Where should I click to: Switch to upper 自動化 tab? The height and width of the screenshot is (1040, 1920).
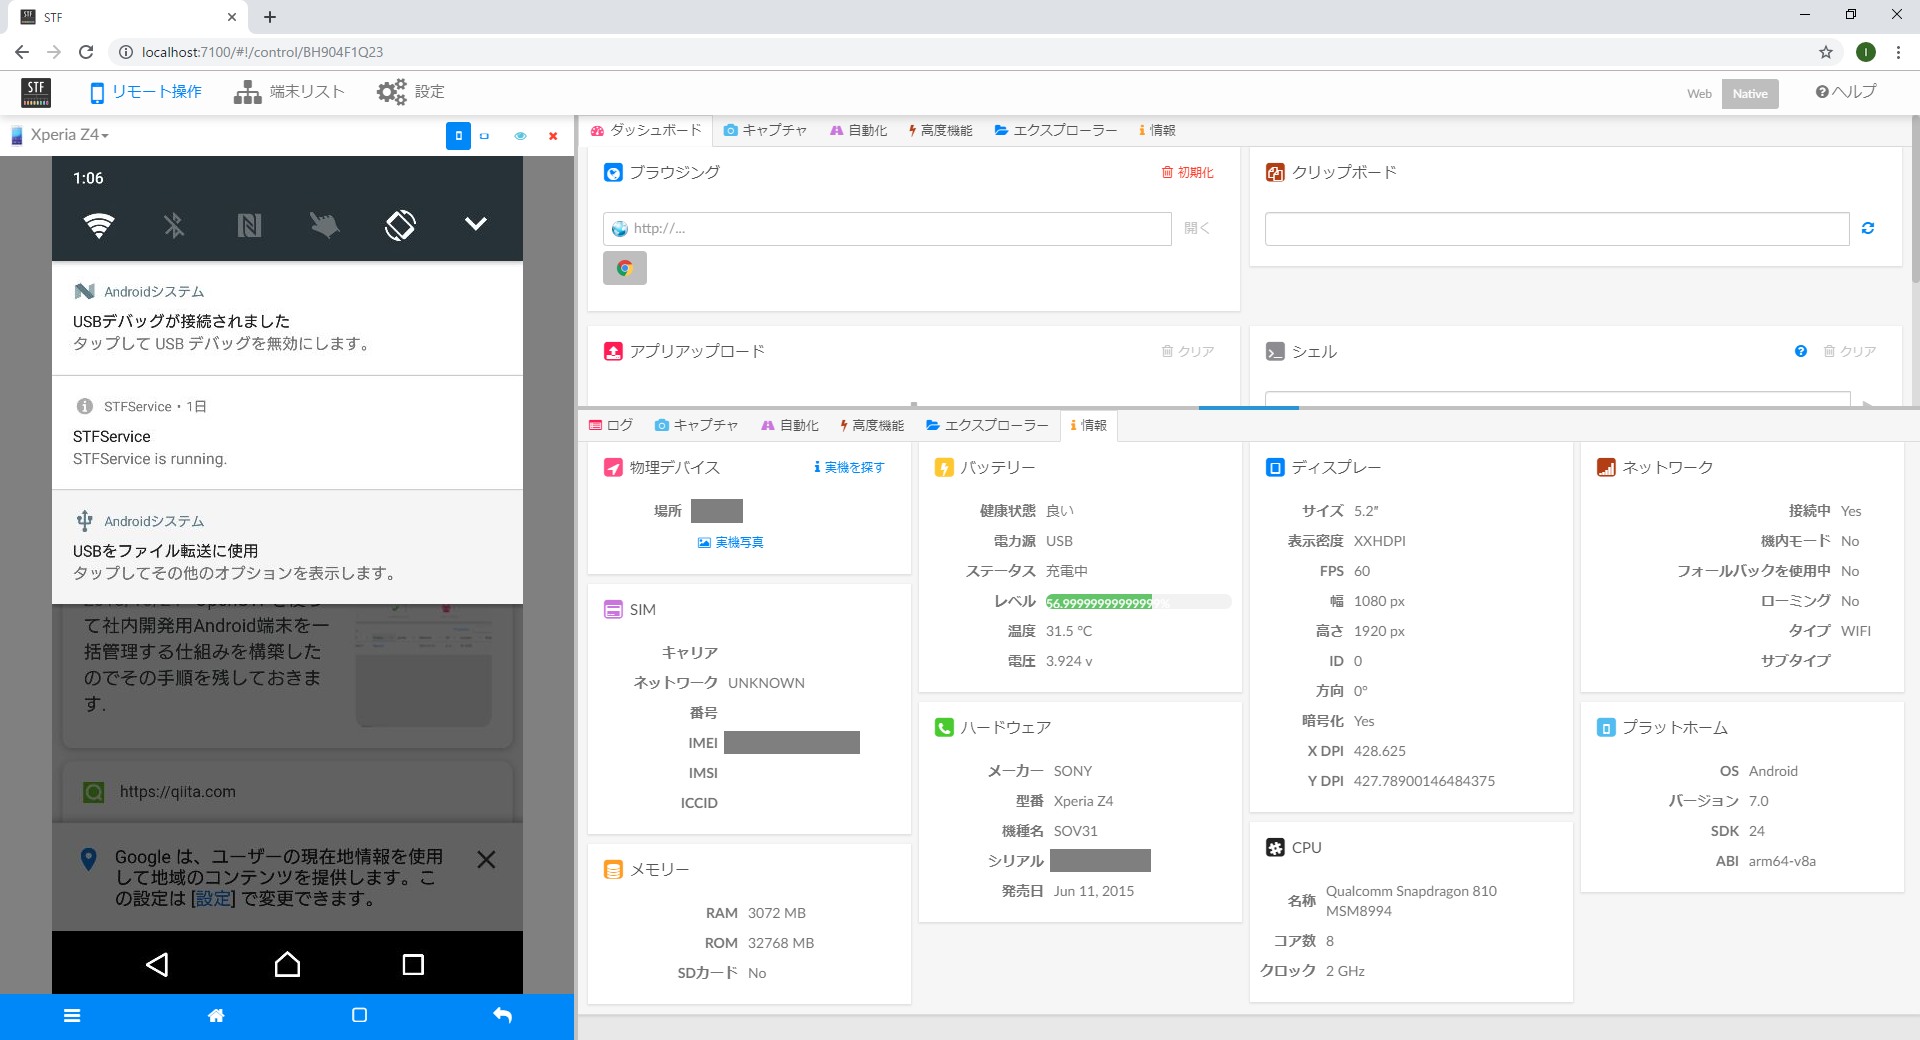click(858, 131)
